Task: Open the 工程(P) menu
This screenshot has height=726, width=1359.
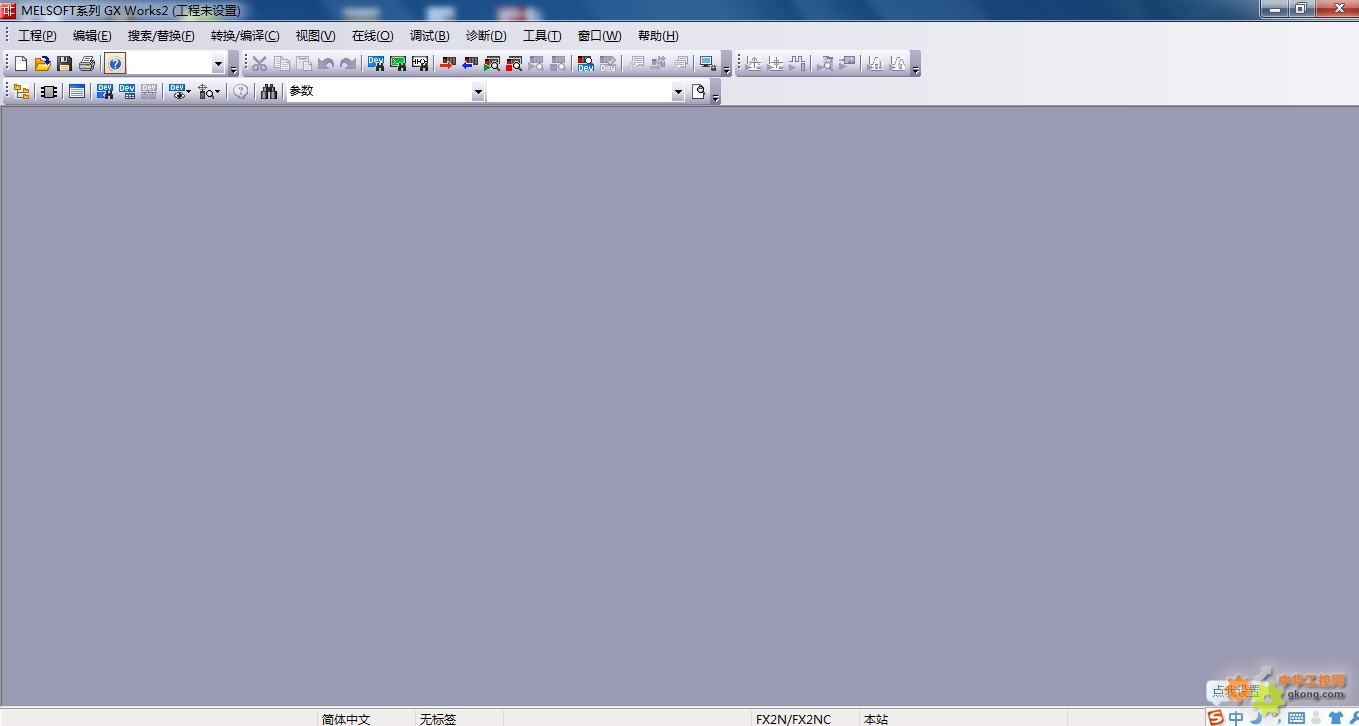Action: [x=37, y=36]
